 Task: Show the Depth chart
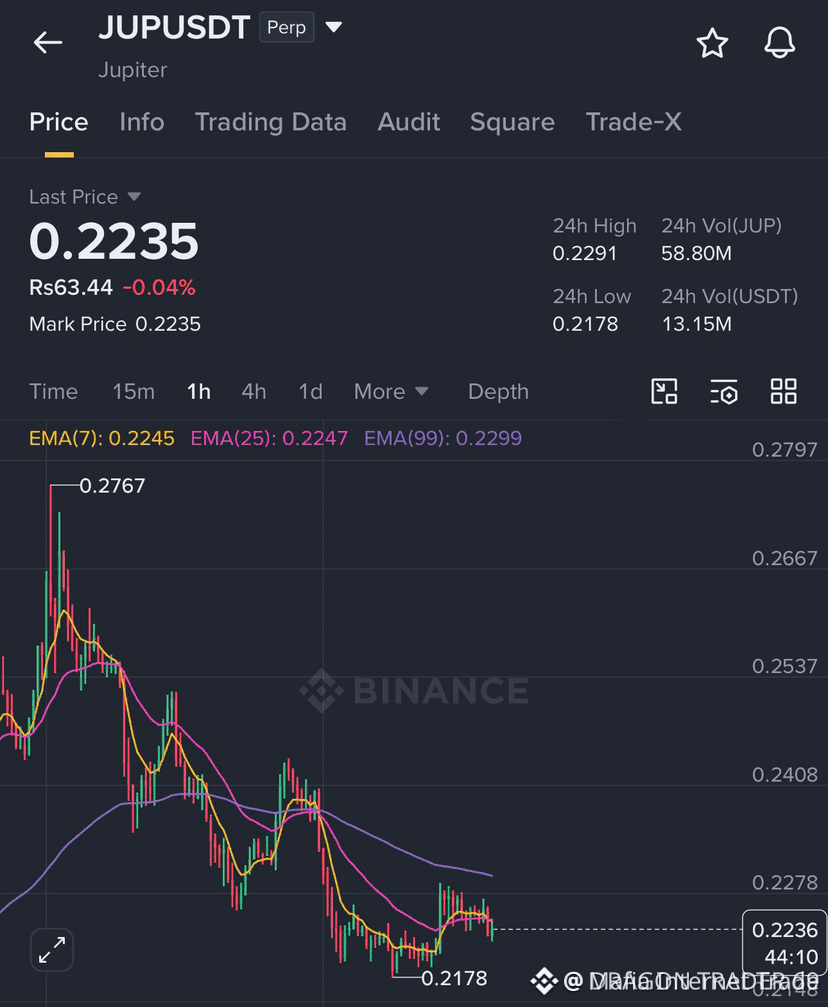(x=498, y=392)
